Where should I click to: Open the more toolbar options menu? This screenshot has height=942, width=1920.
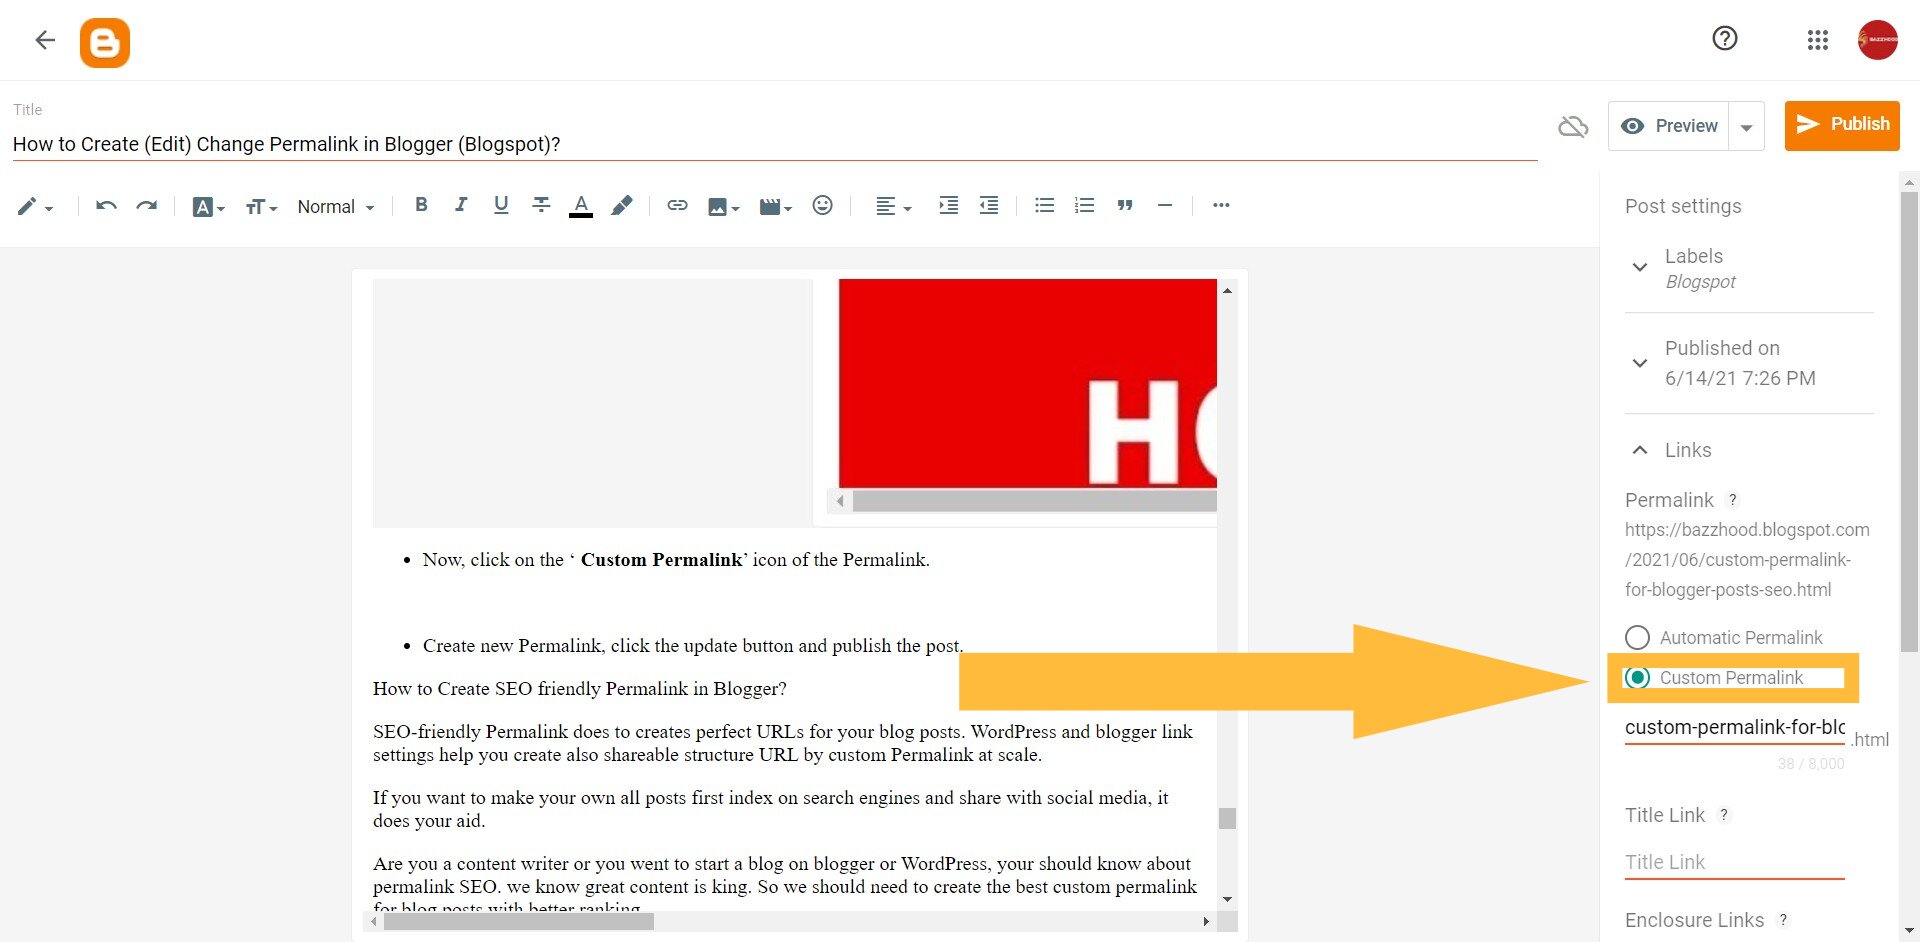[x=1221, y=205]
